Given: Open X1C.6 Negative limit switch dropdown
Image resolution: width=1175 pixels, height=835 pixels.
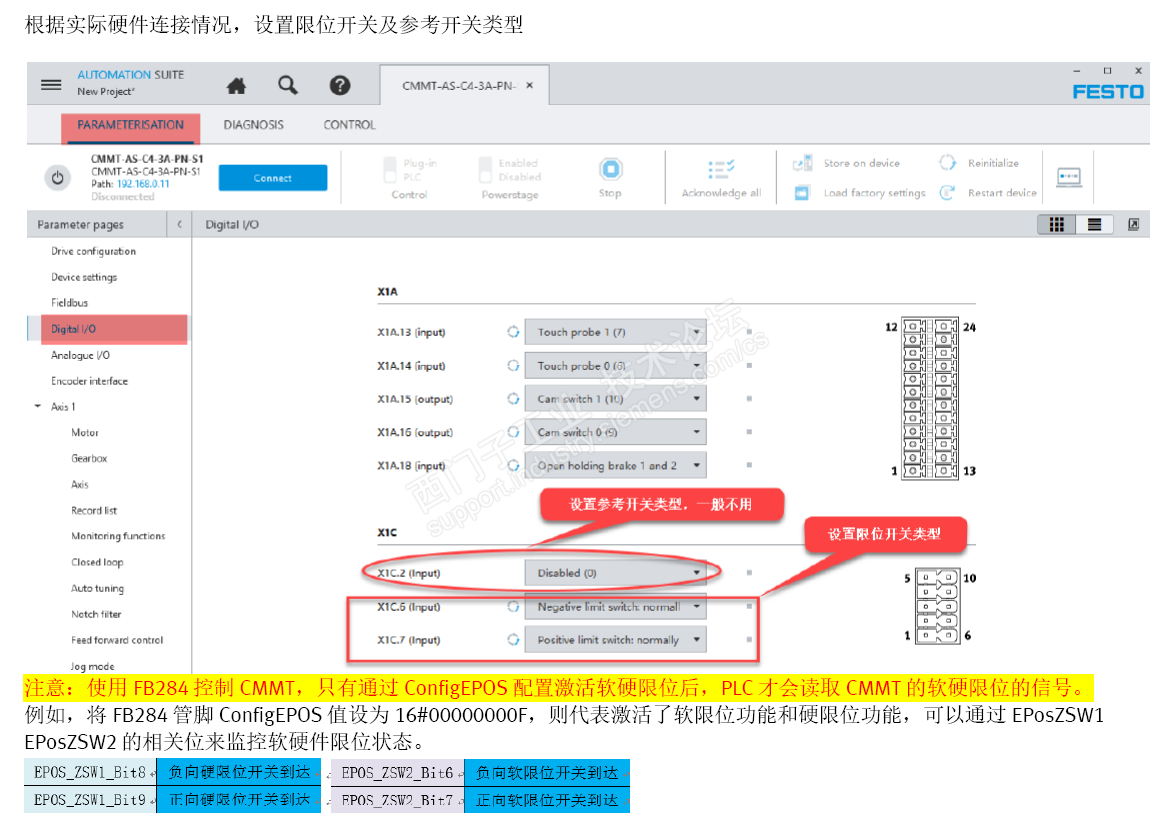Looking at the screenshot, I should point(615,606).
